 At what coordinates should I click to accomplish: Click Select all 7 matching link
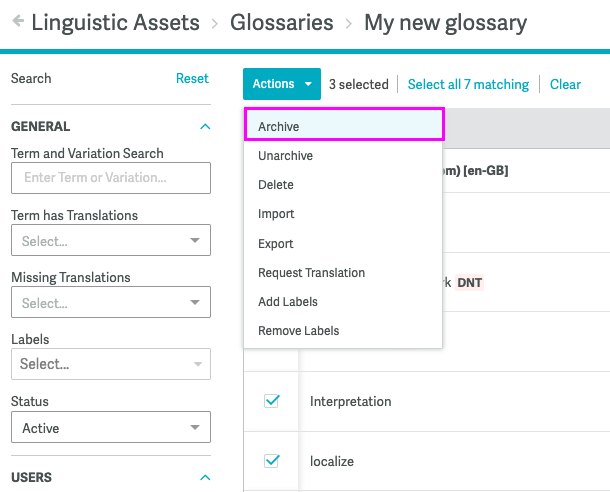point(468,84)
